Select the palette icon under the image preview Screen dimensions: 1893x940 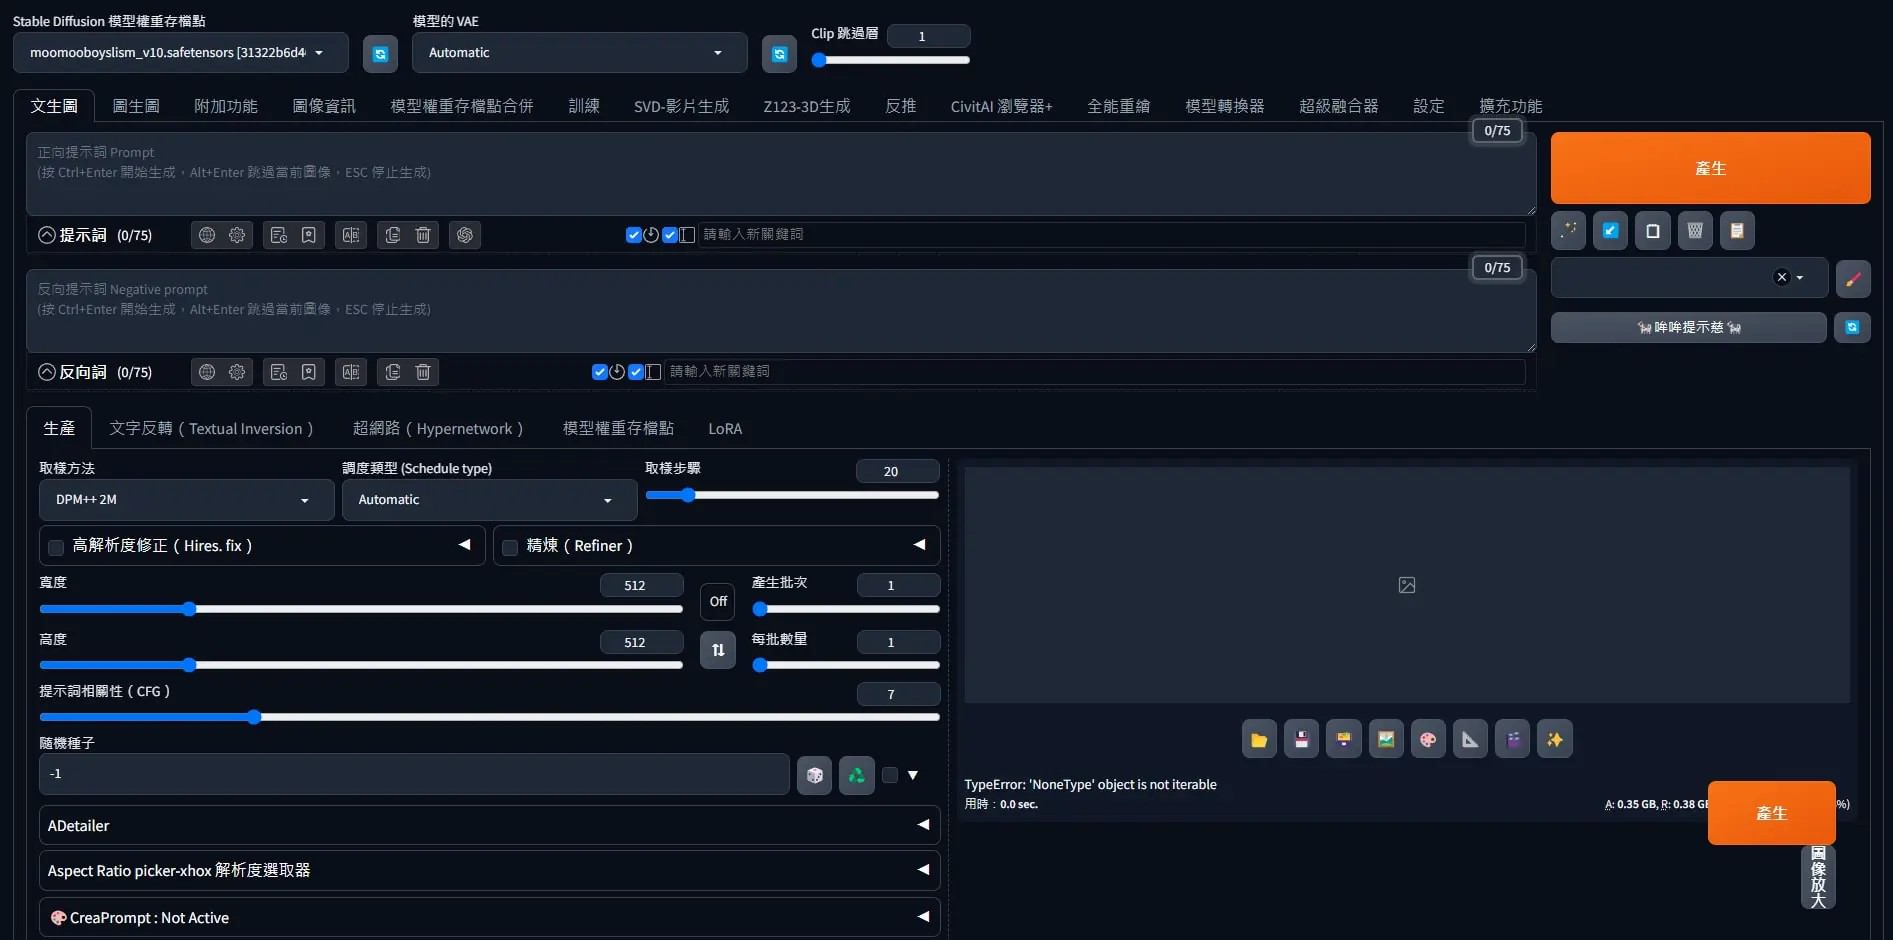point(1427,739)
